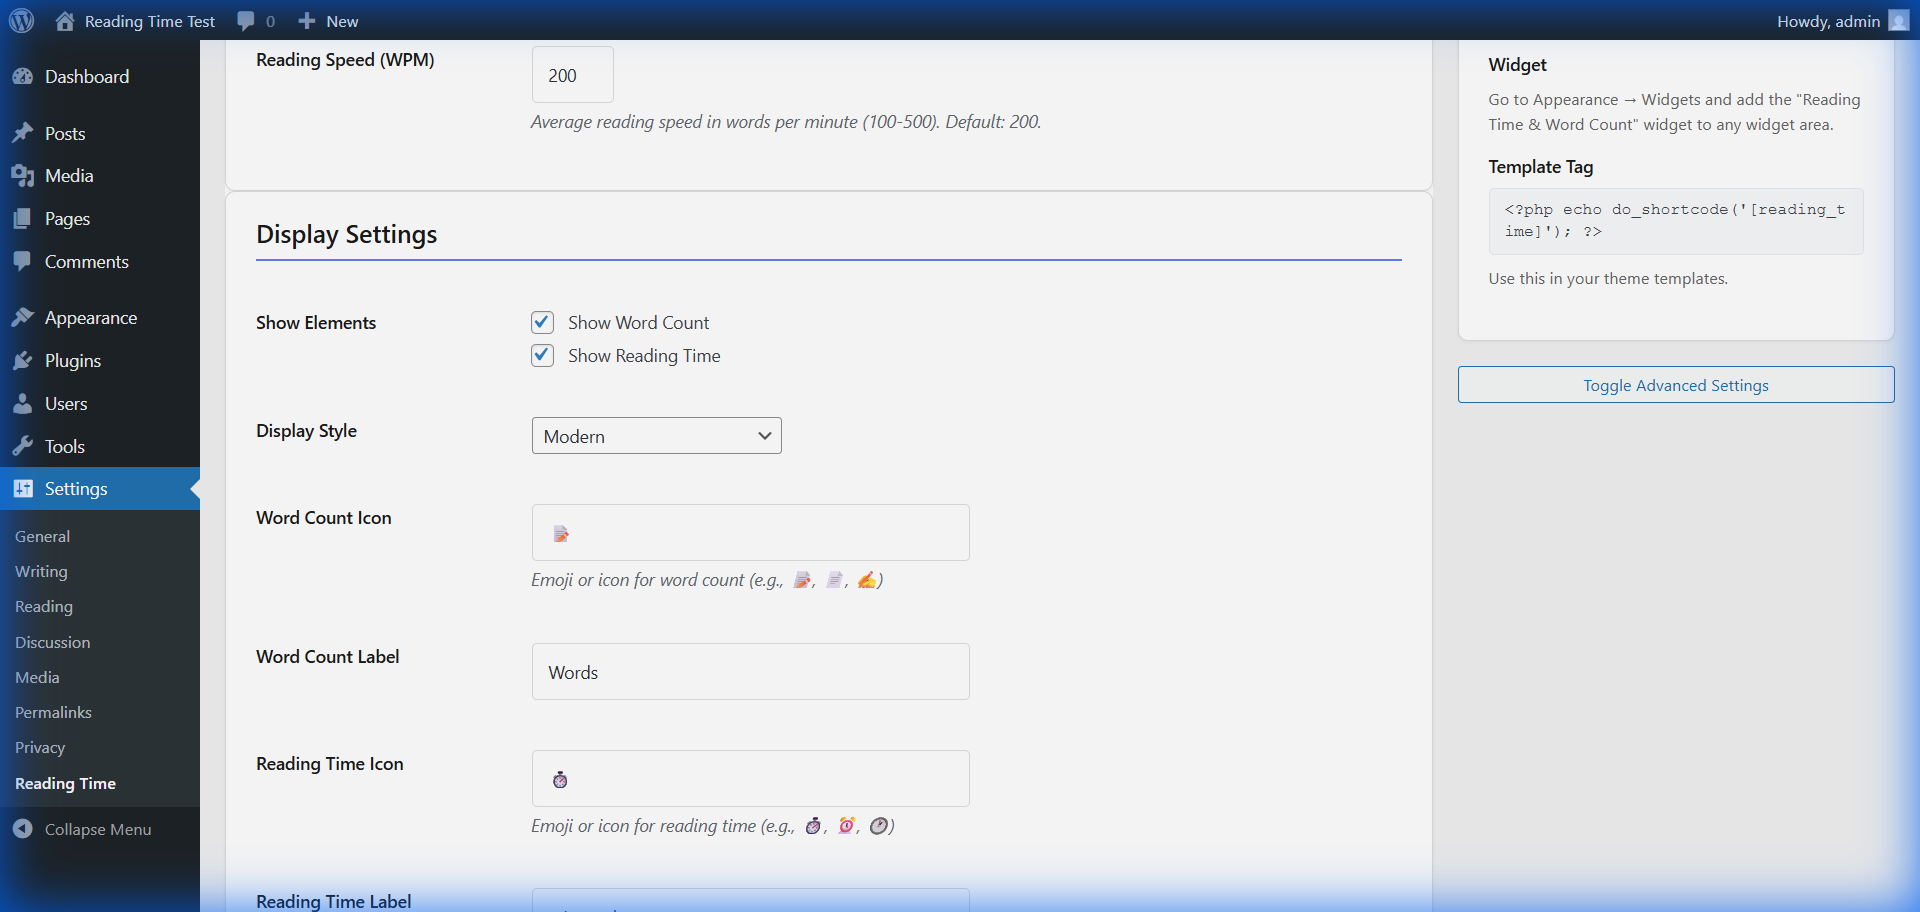Open Discussion settings submenu

(x=53, y=642)
